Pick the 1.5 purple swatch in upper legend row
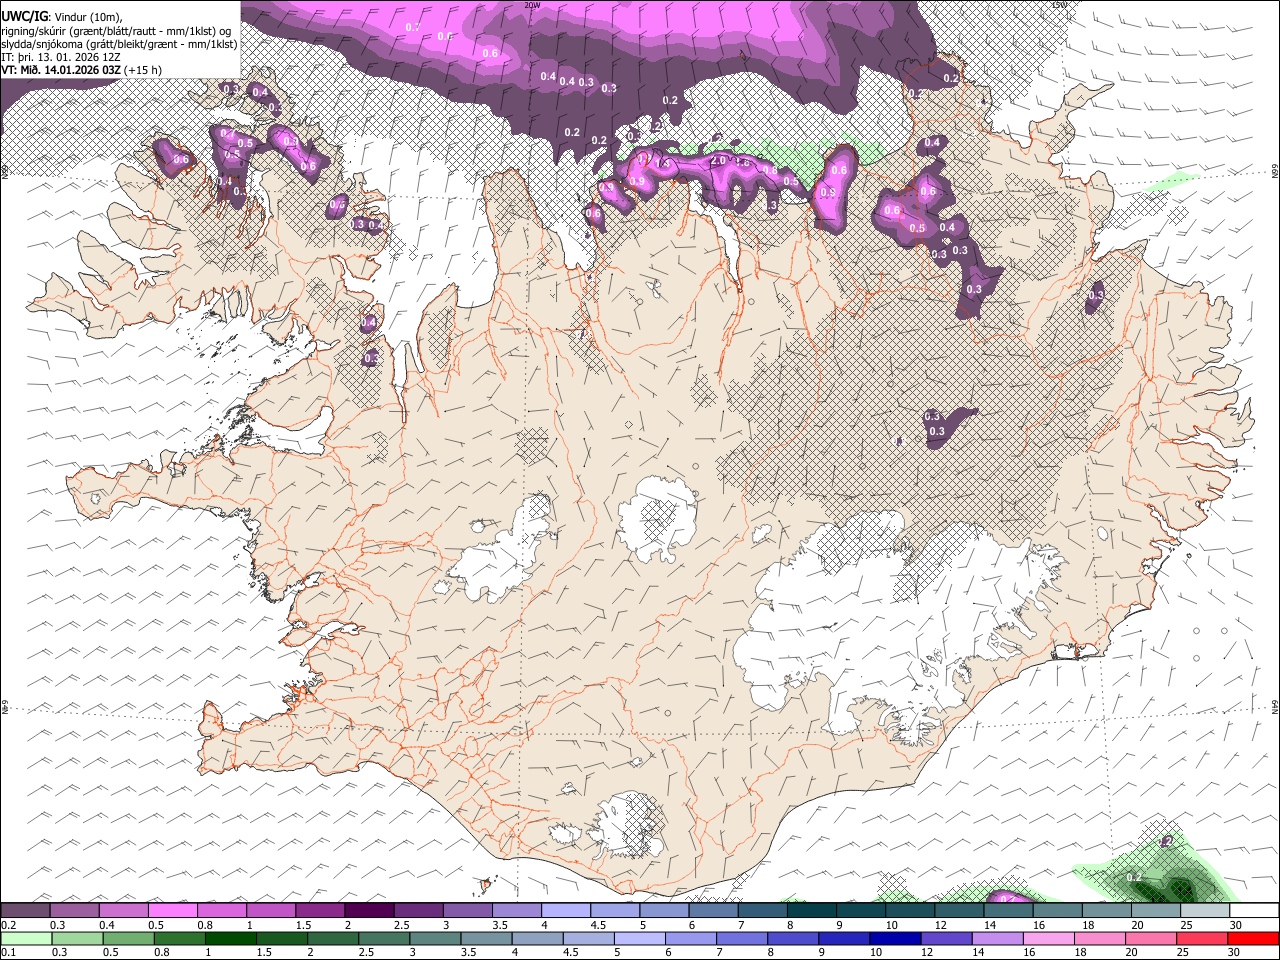The height and width of the screenshot is (960, 1280). [x=319, y=910]
